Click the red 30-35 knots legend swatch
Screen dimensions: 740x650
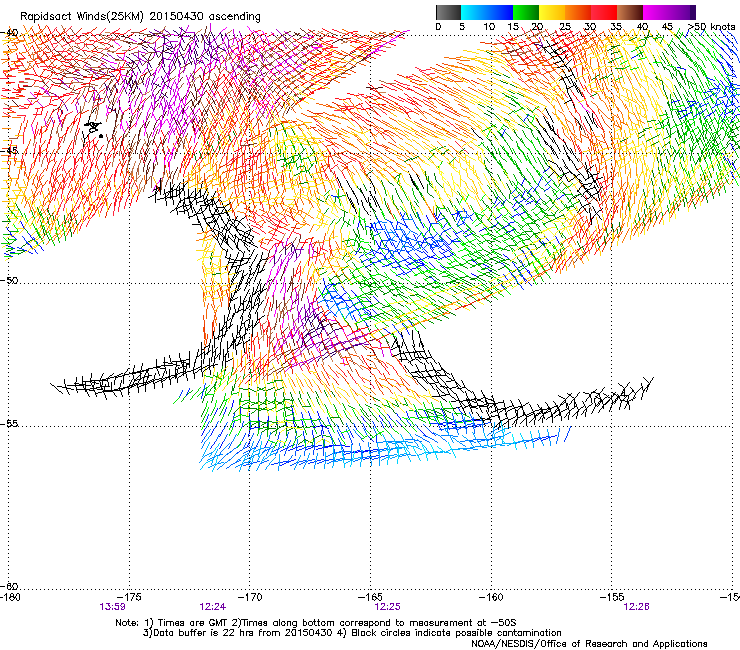[604, 12]
